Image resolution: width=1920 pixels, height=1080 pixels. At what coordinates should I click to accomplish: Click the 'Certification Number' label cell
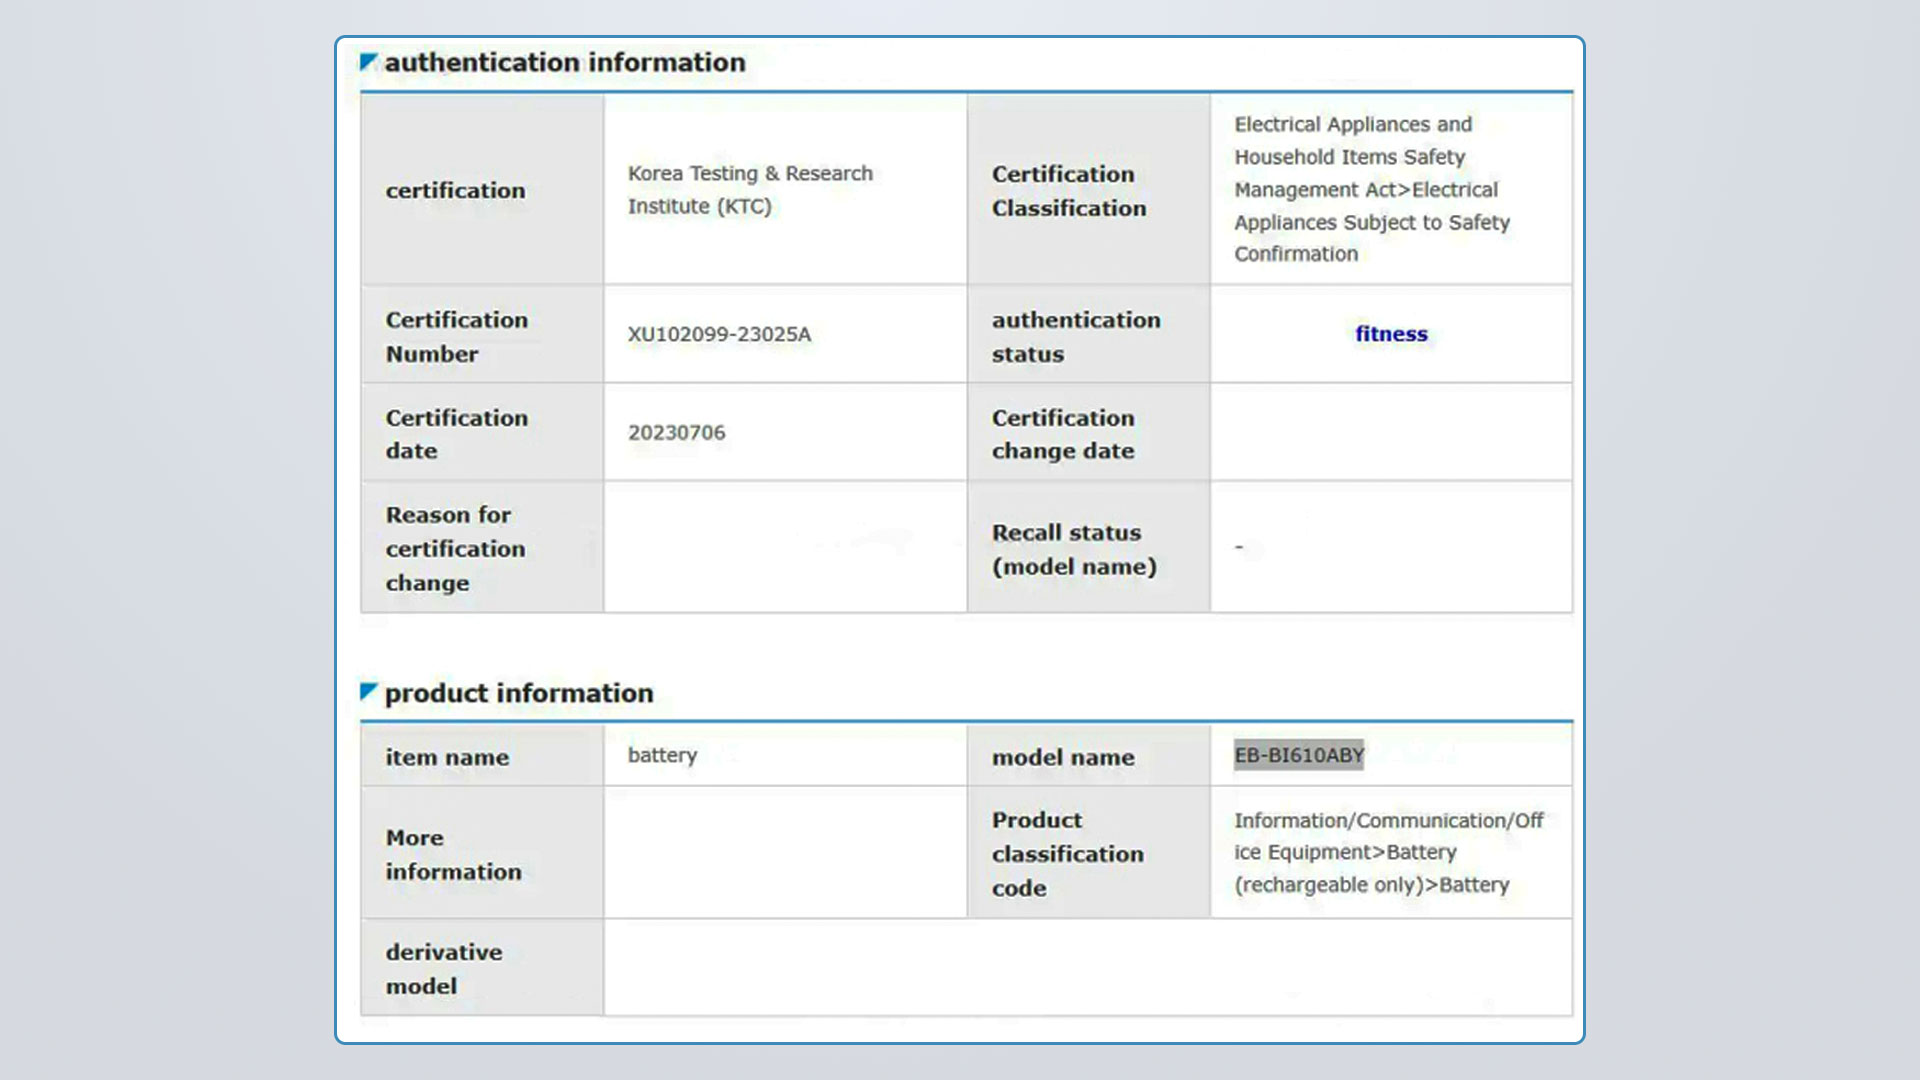pos(482,335)
